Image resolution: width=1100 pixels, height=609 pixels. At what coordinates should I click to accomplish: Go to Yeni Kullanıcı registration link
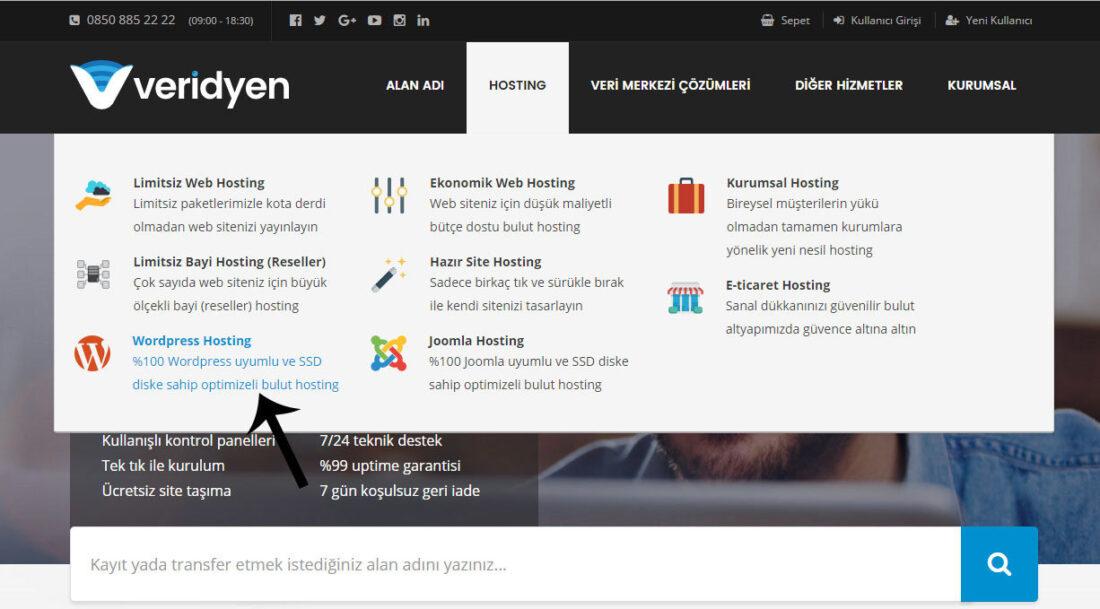tap(998, 20)
